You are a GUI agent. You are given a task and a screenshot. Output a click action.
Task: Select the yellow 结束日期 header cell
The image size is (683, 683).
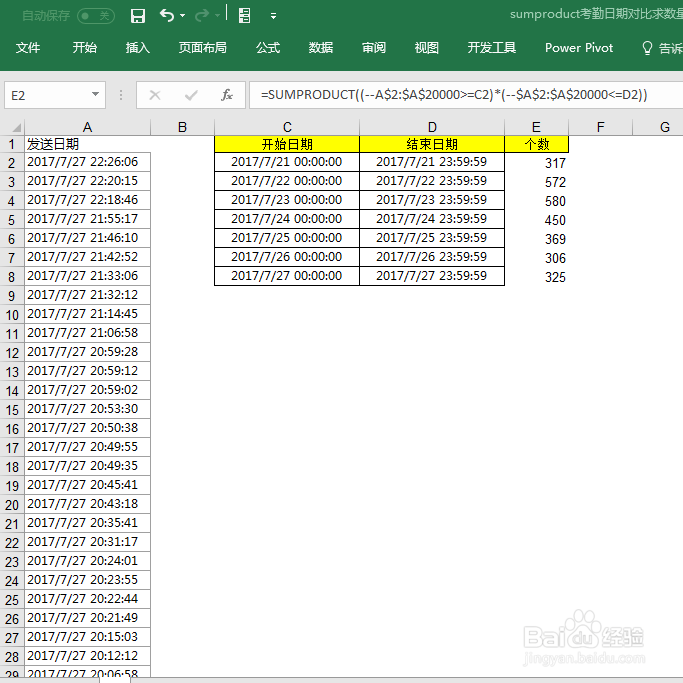432,144
